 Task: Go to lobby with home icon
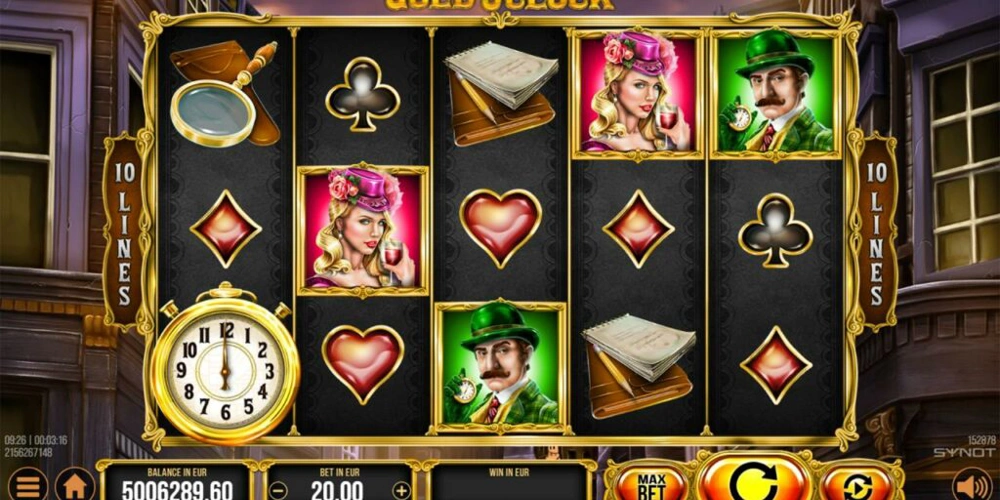coord(75,486)
